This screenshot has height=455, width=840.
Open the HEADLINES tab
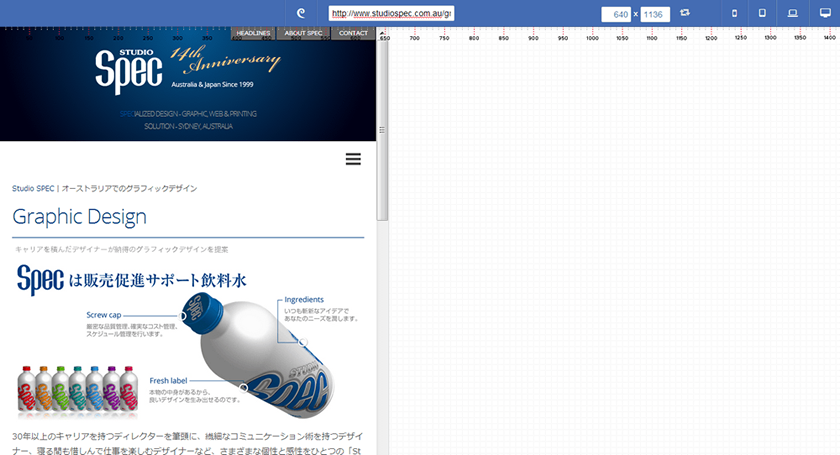click(x=253, y=33)
